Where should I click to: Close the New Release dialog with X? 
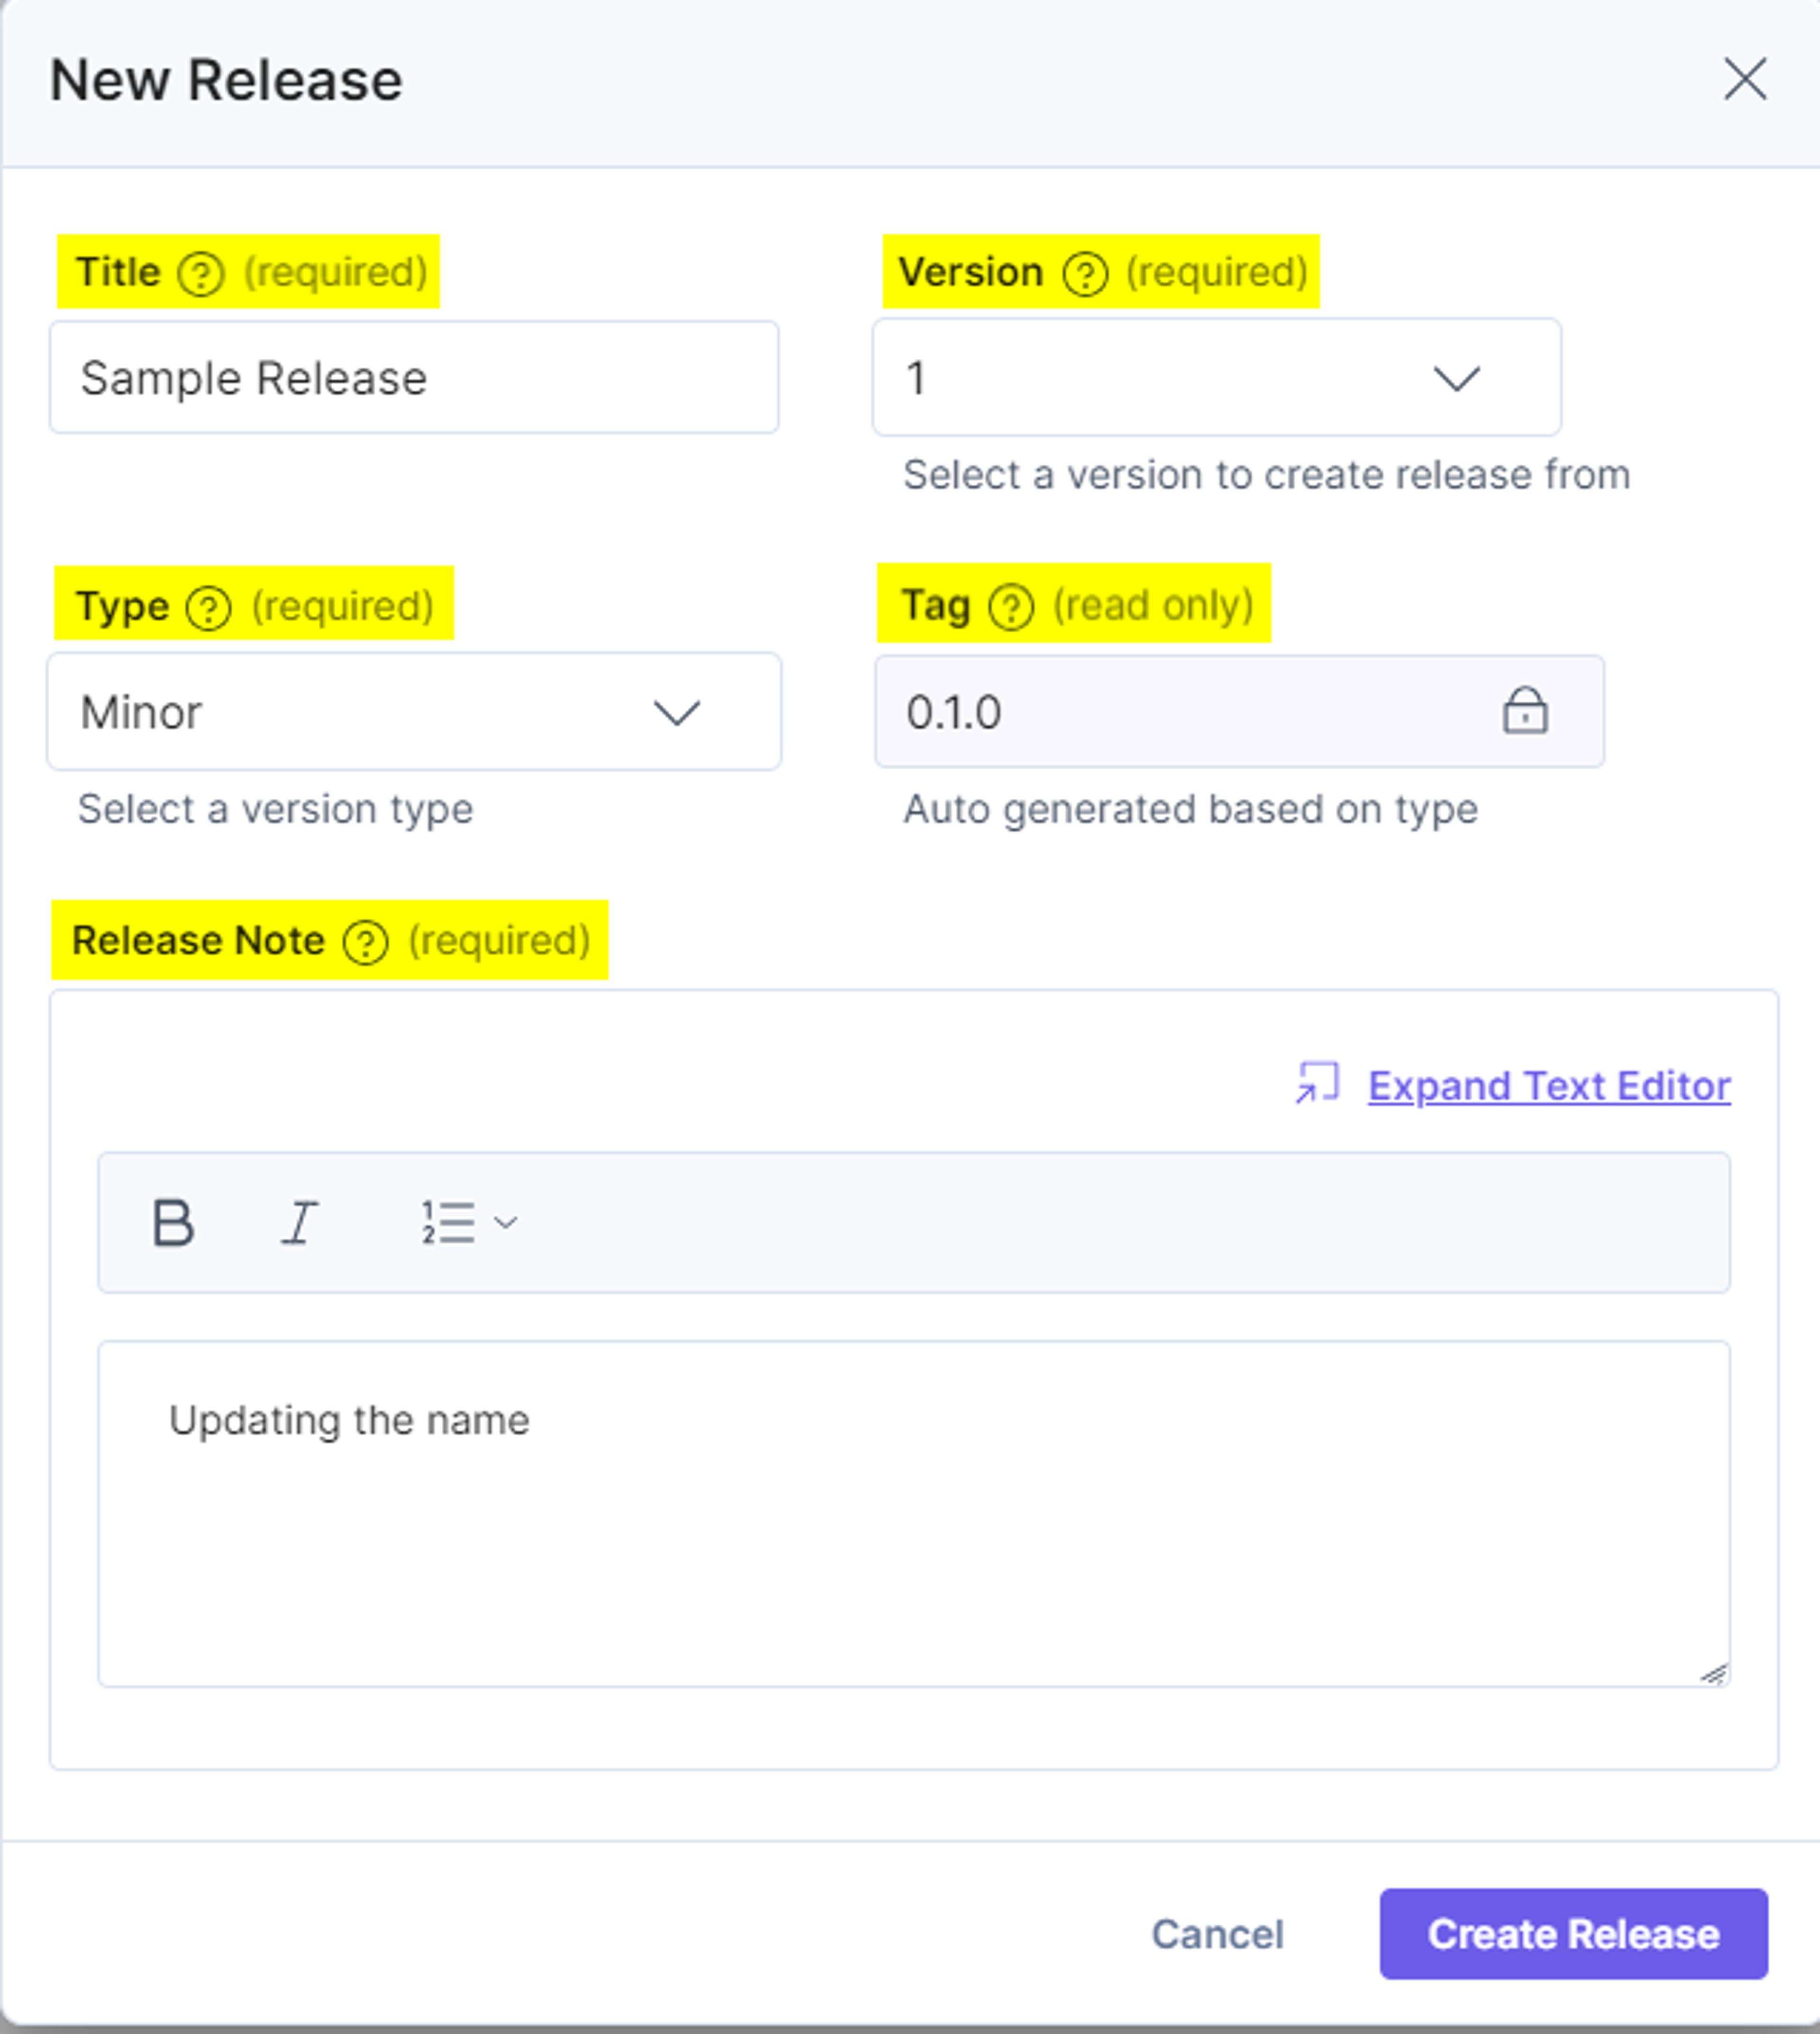[1746, 79]
